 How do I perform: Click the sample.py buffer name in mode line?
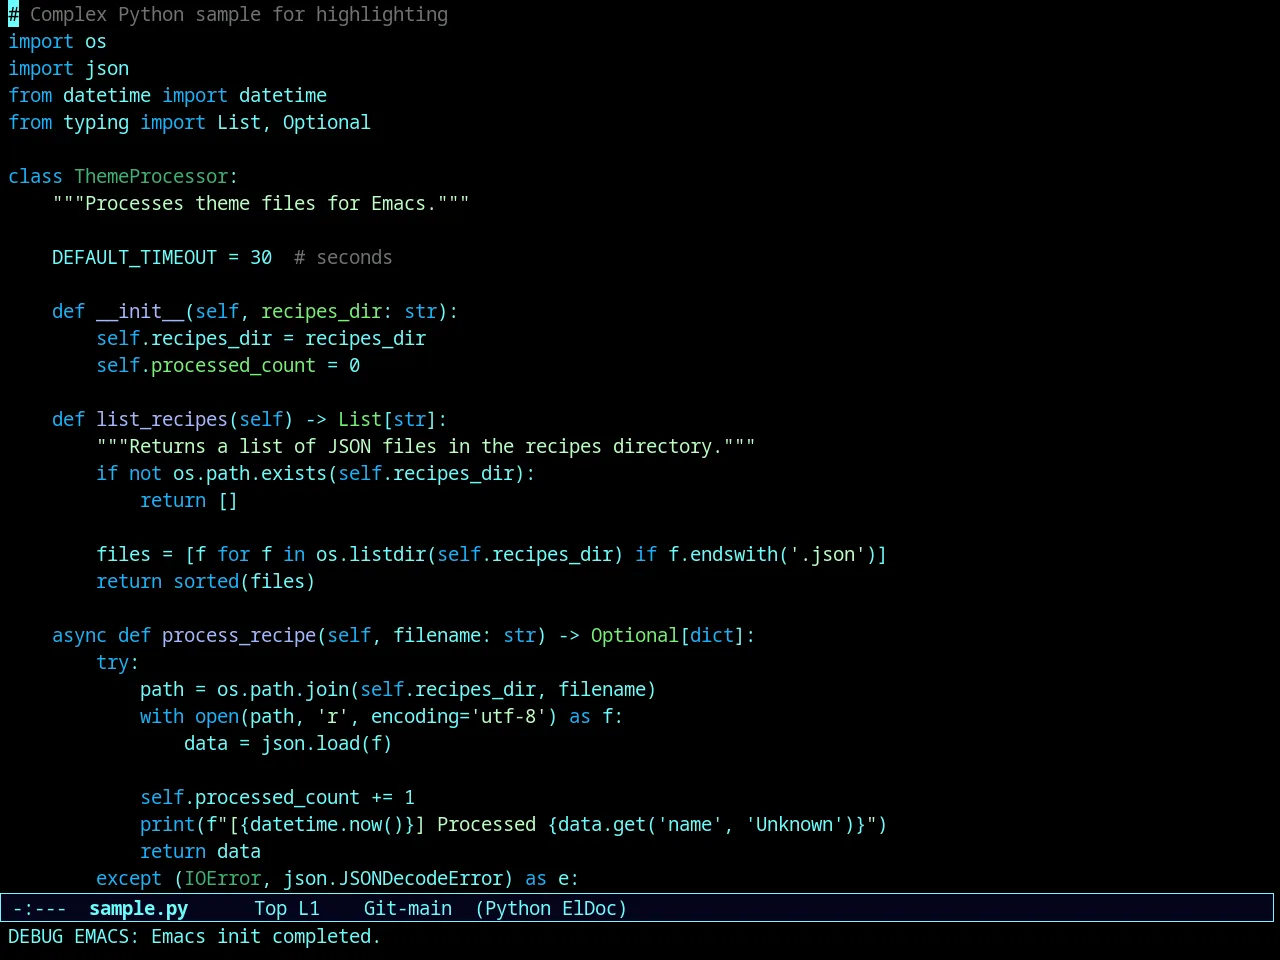(x=138, y=908)
